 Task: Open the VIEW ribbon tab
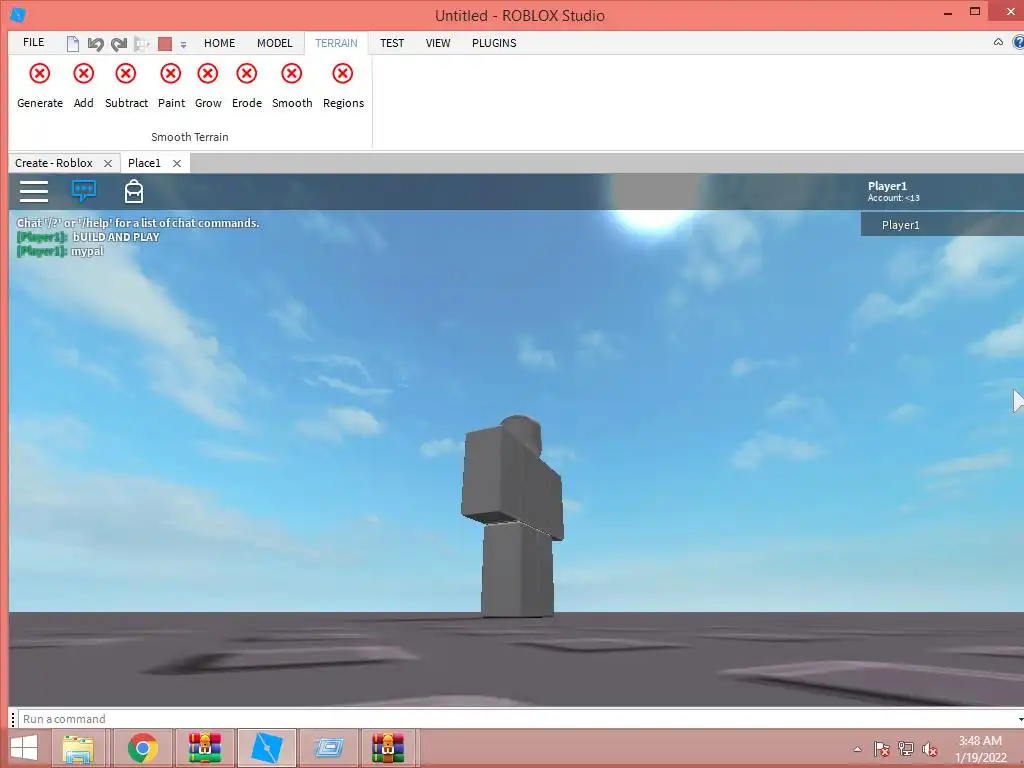438,43
